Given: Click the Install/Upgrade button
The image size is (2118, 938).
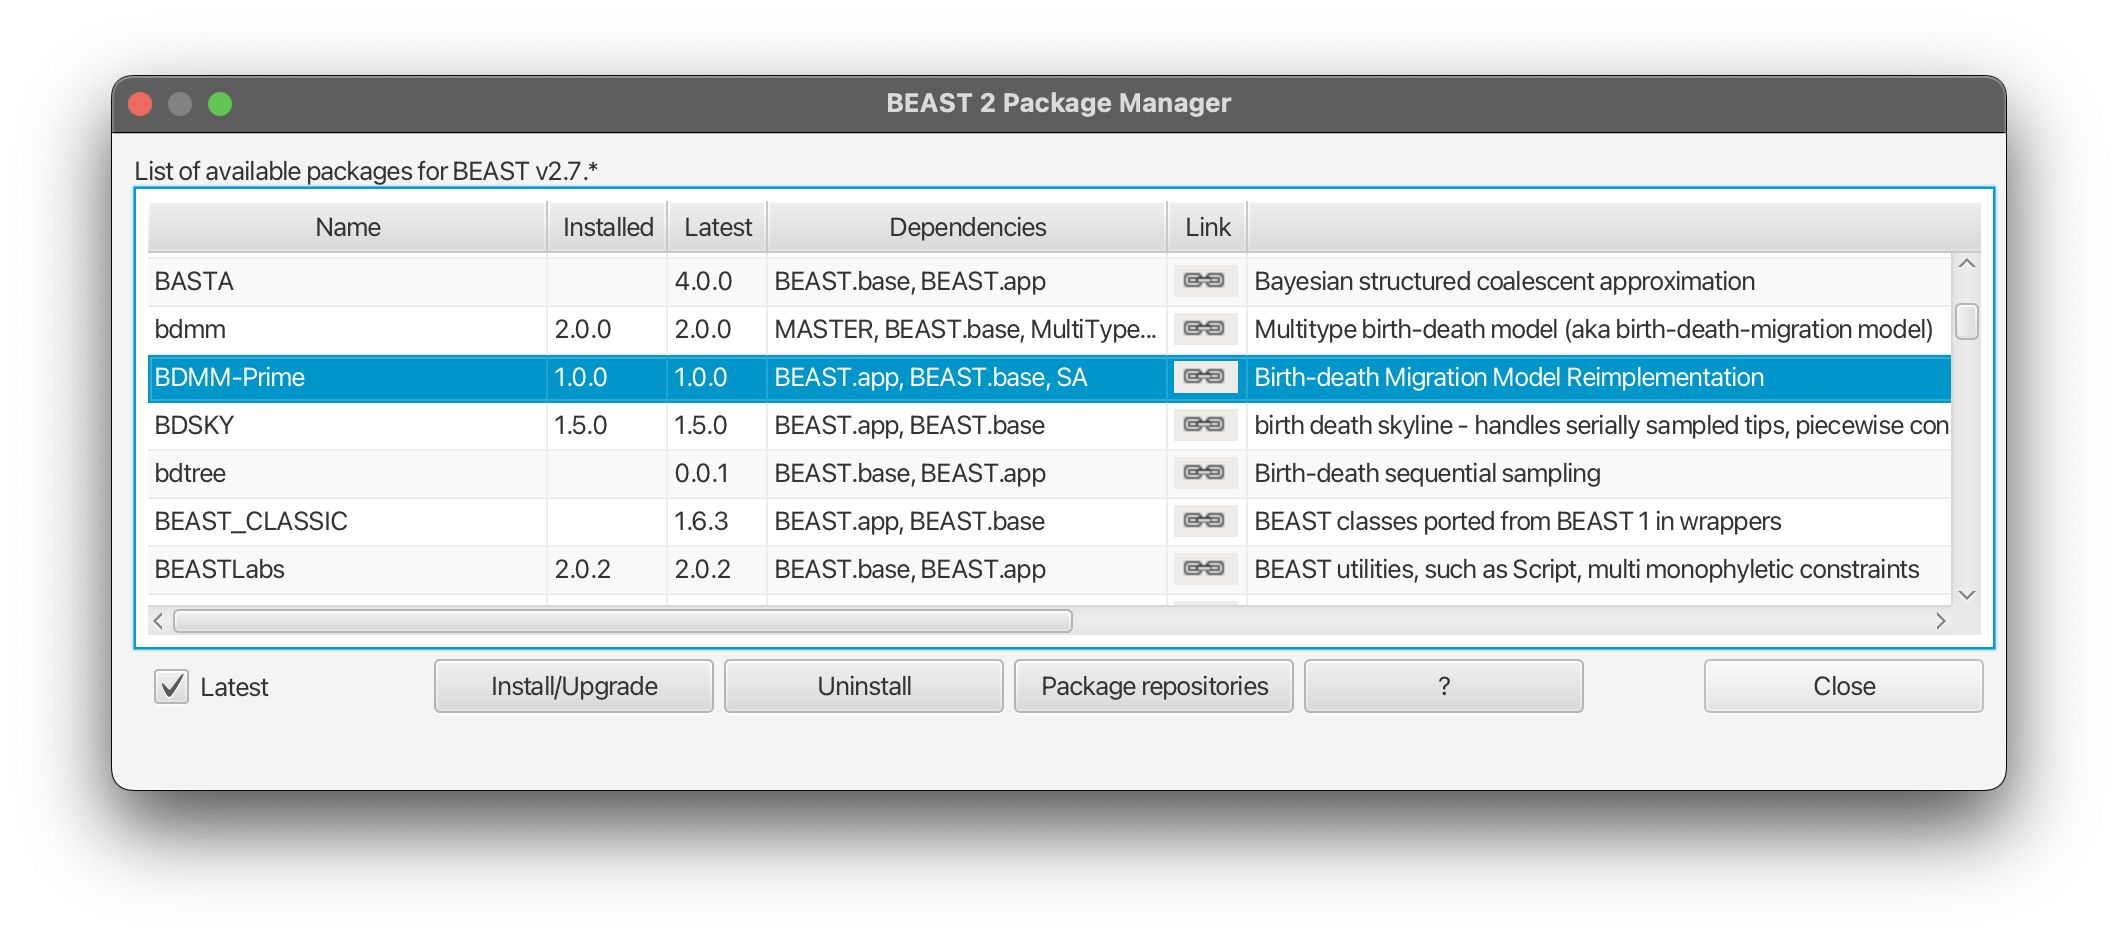Looking at the screenshot, I should coord(574,686).
